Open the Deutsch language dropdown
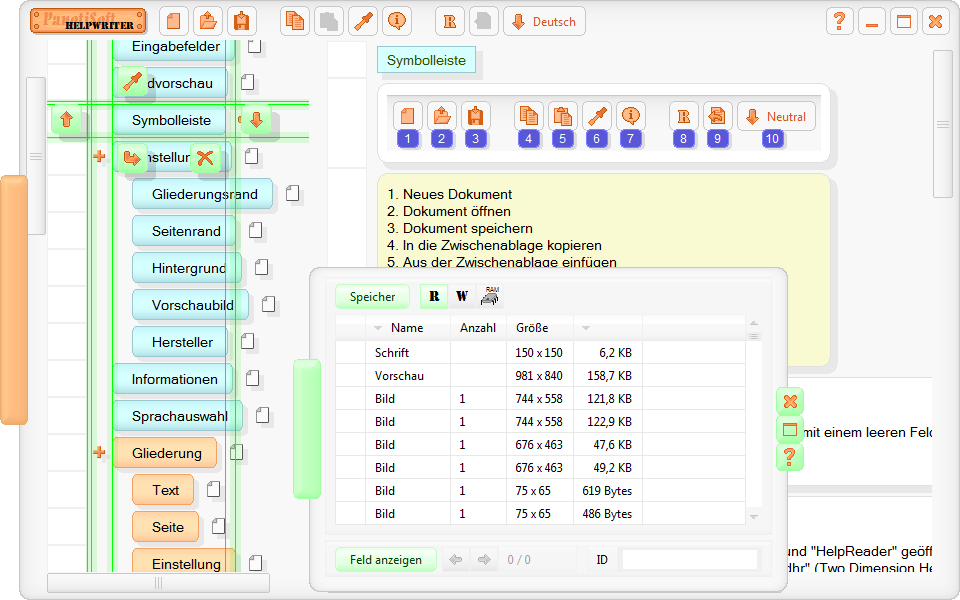960x600 pixels. [544, 21]
